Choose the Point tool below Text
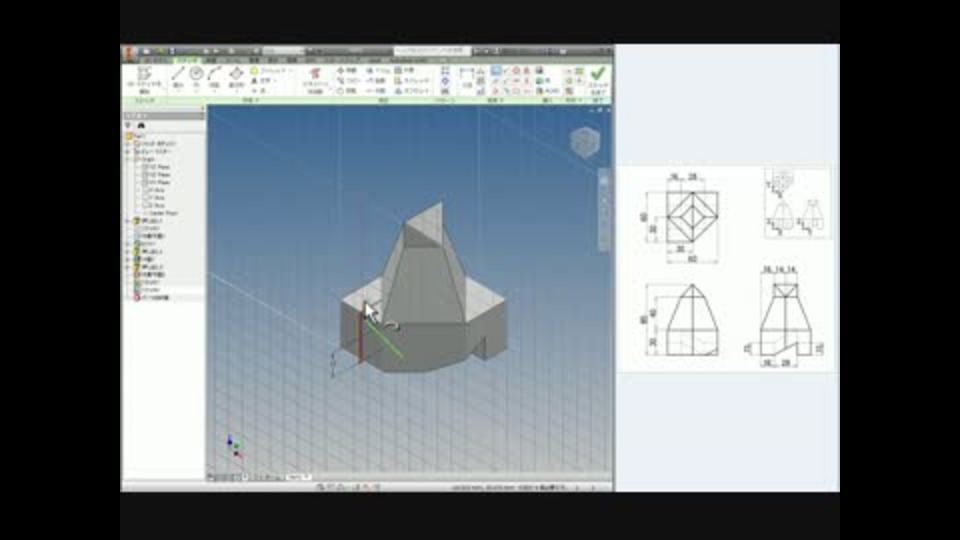This screenshot has width=960, height=540. (259, 91)
